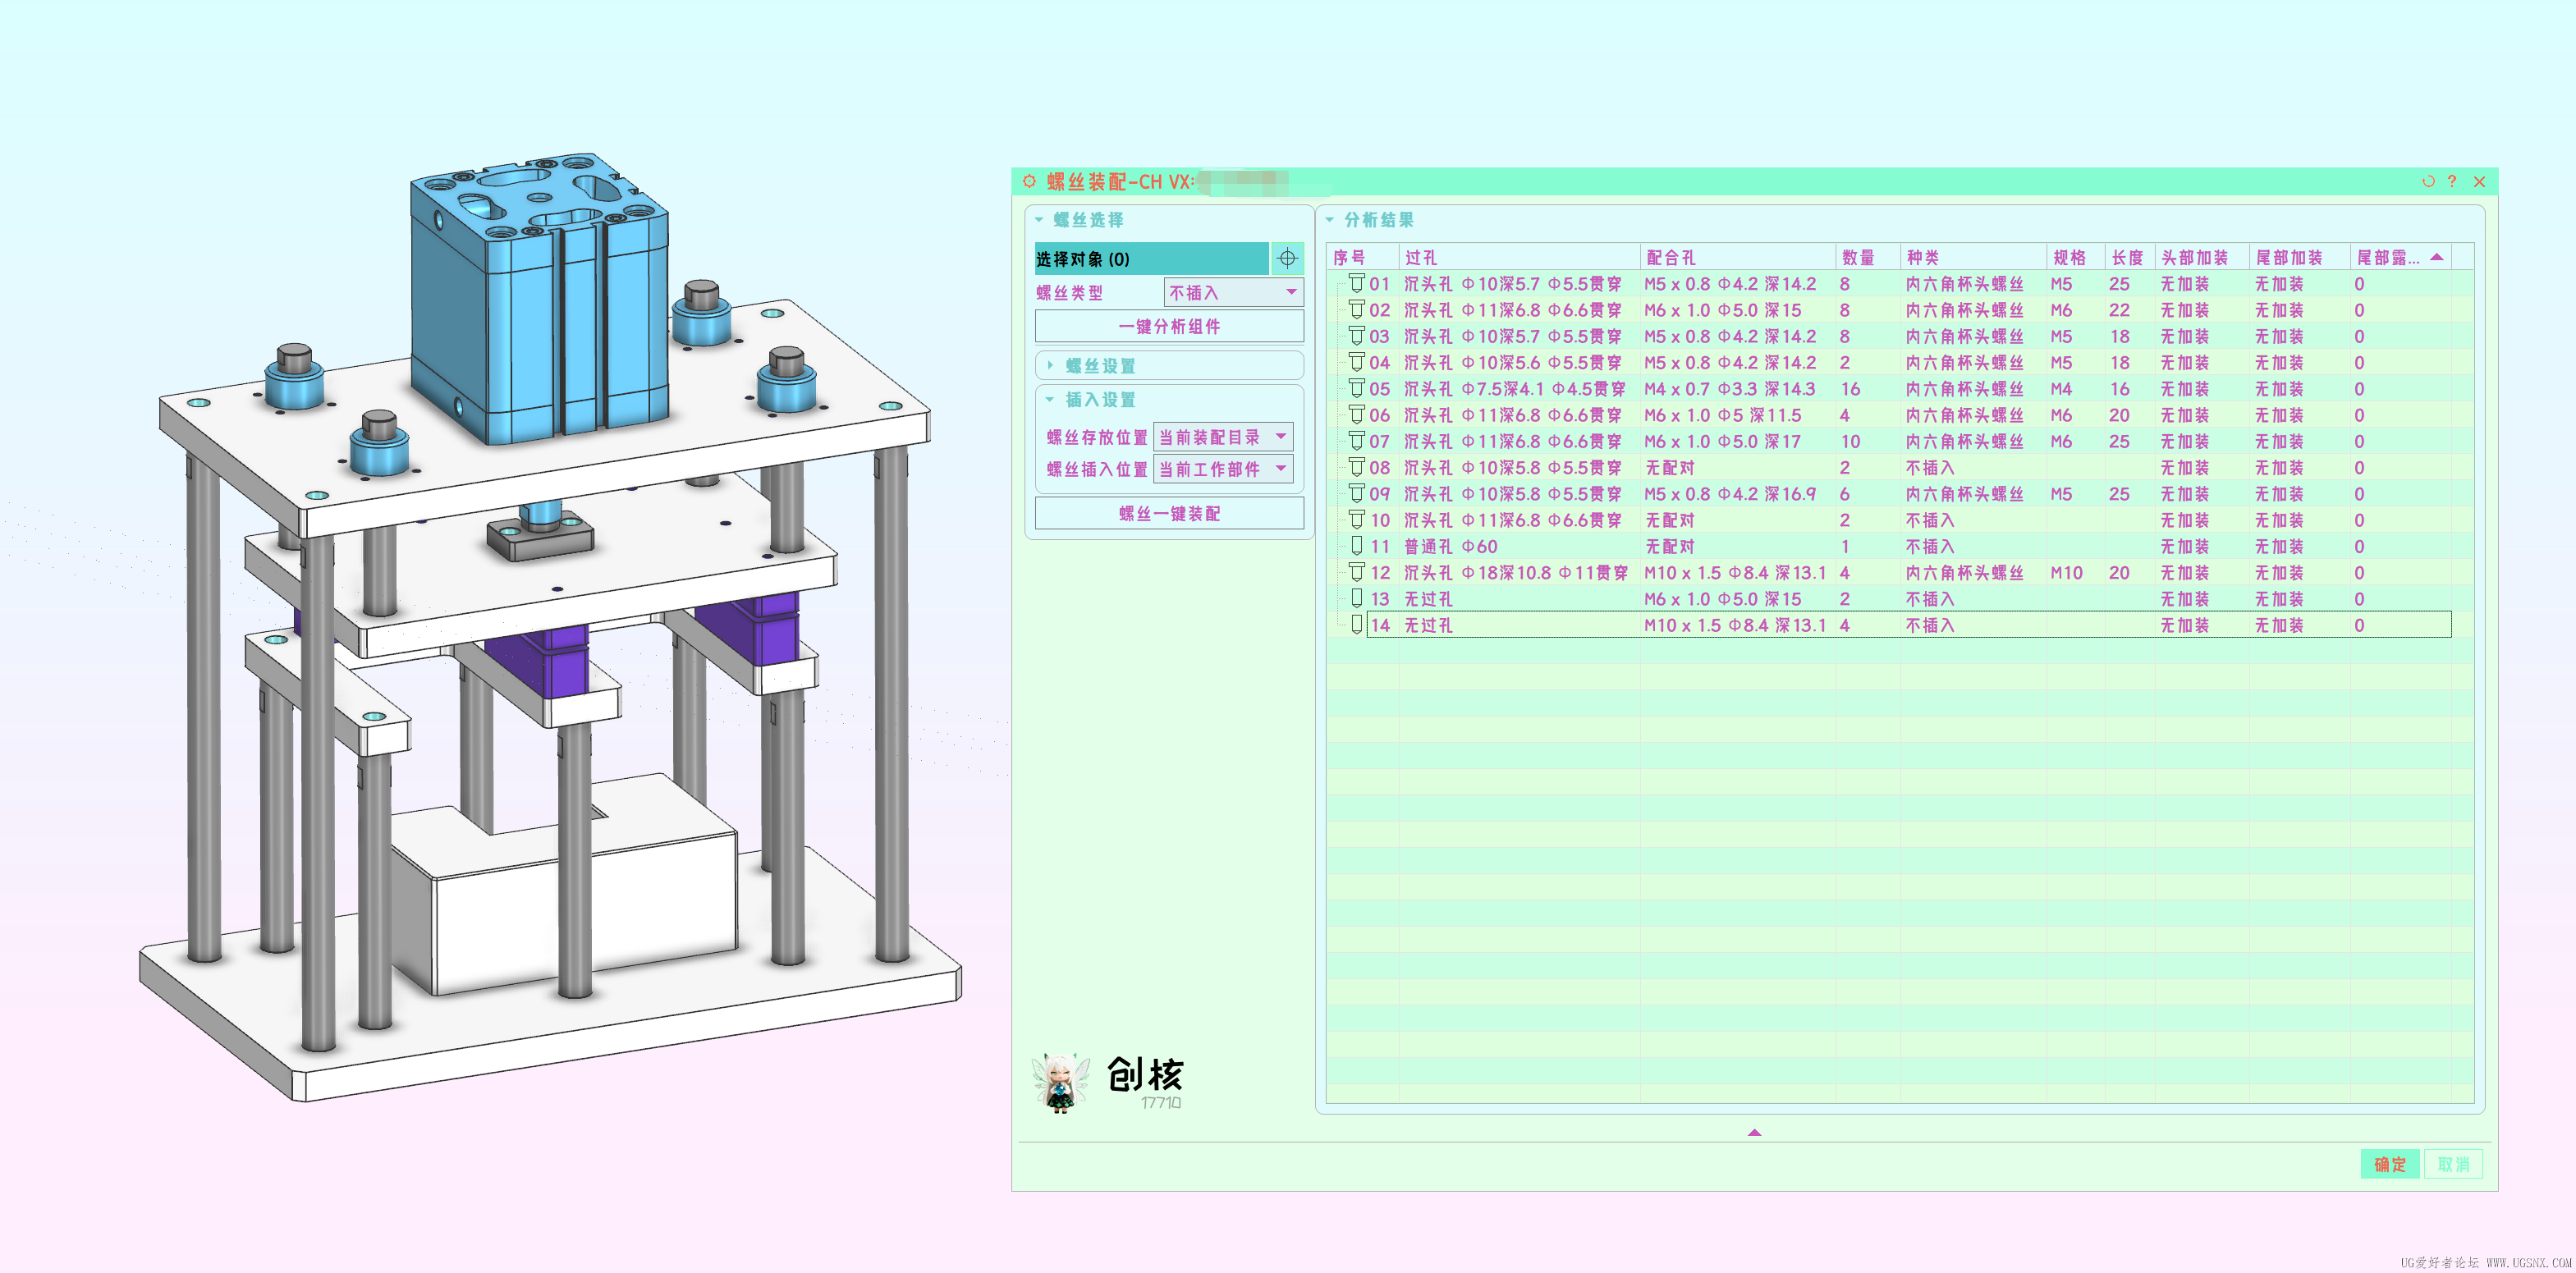Click the countersunk hole icon of row 07
The width and height of the screenshot is (2576, 1273).
point(1356,440)
